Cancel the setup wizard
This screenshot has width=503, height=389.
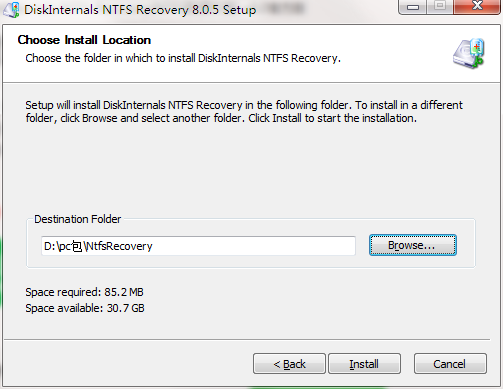[x=450, y=364]
